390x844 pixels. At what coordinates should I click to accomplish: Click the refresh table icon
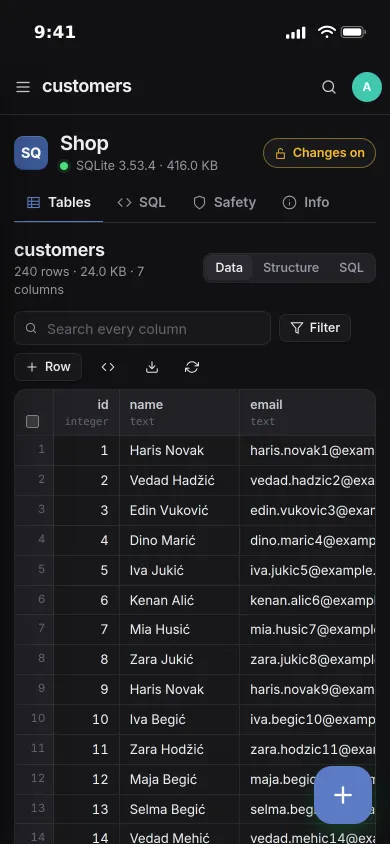(192, 367)
